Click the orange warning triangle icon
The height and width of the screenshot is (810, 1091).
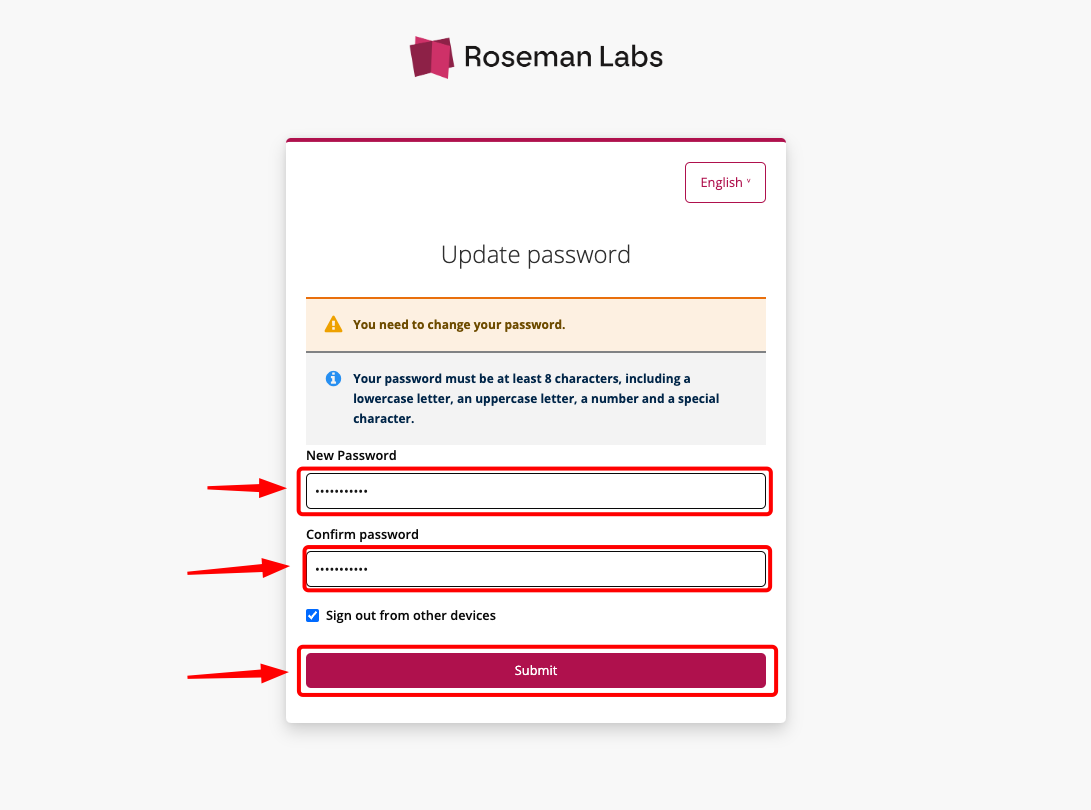tap(333, 324)
